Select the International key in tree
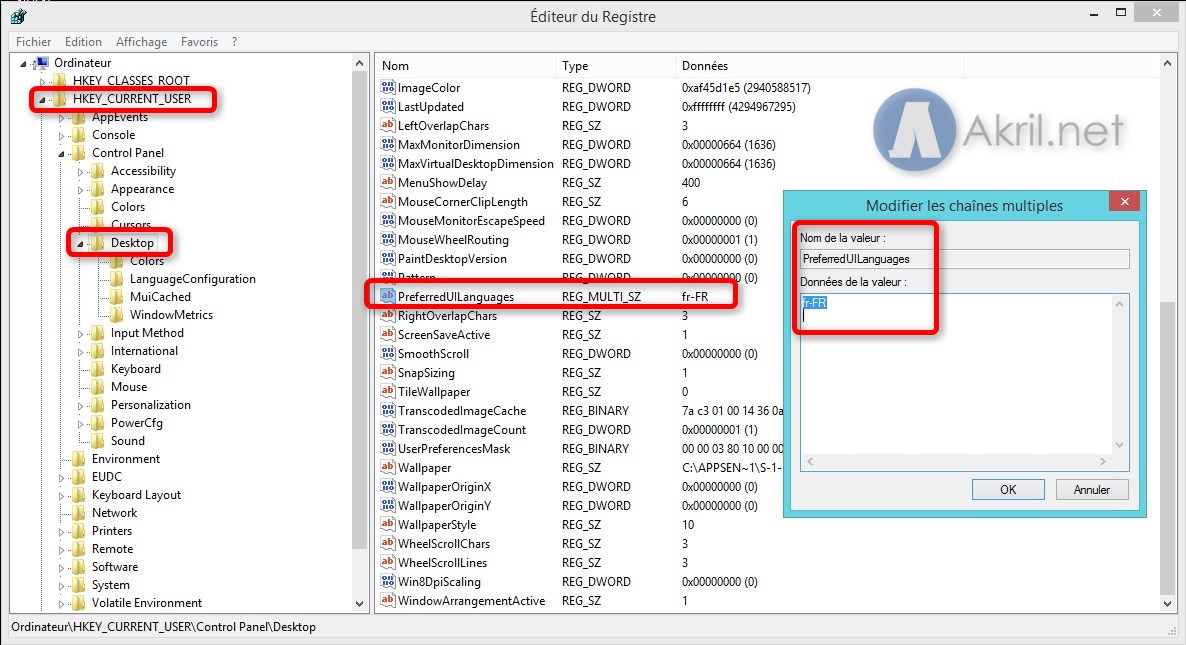1186x645 pixels. click(144, 351)
